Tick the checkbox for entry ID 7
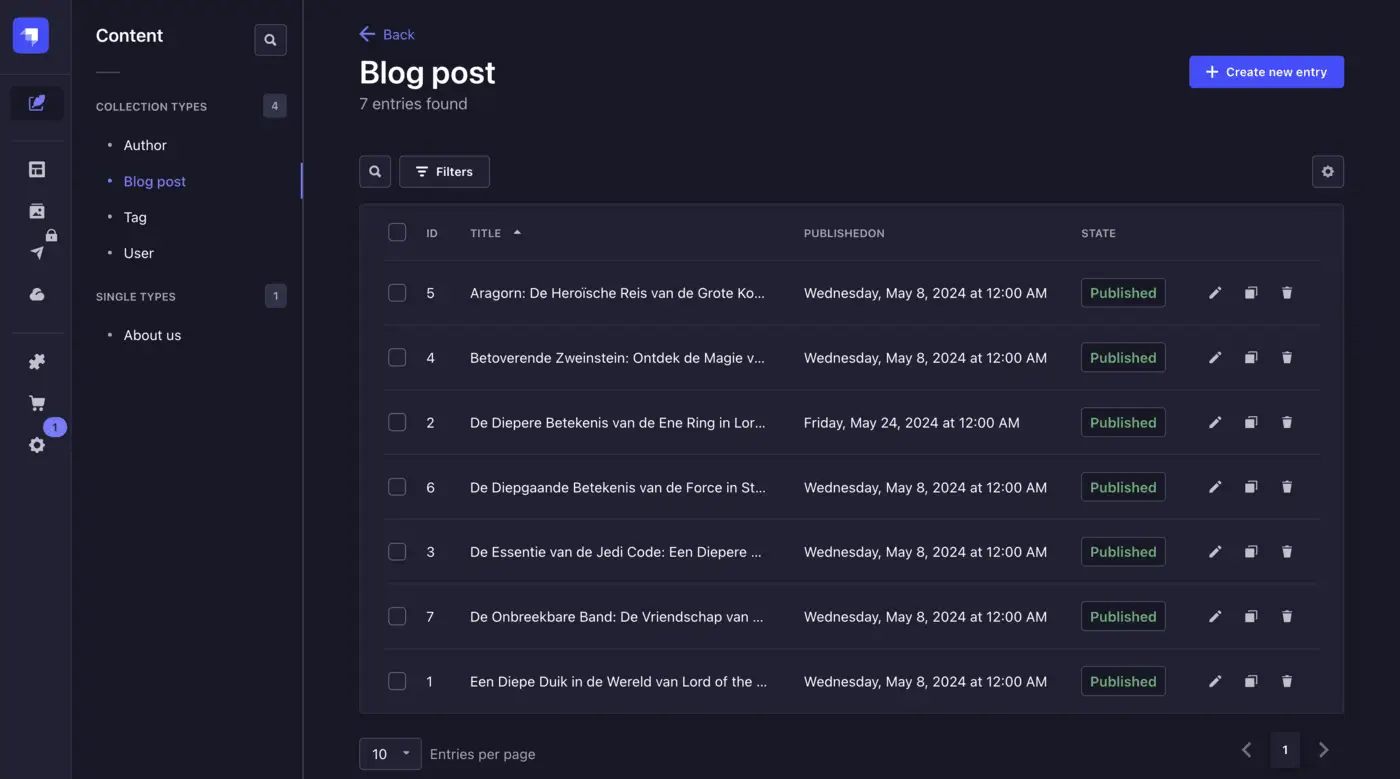This screenshot has width=1400, height=779. pos(397,616)
